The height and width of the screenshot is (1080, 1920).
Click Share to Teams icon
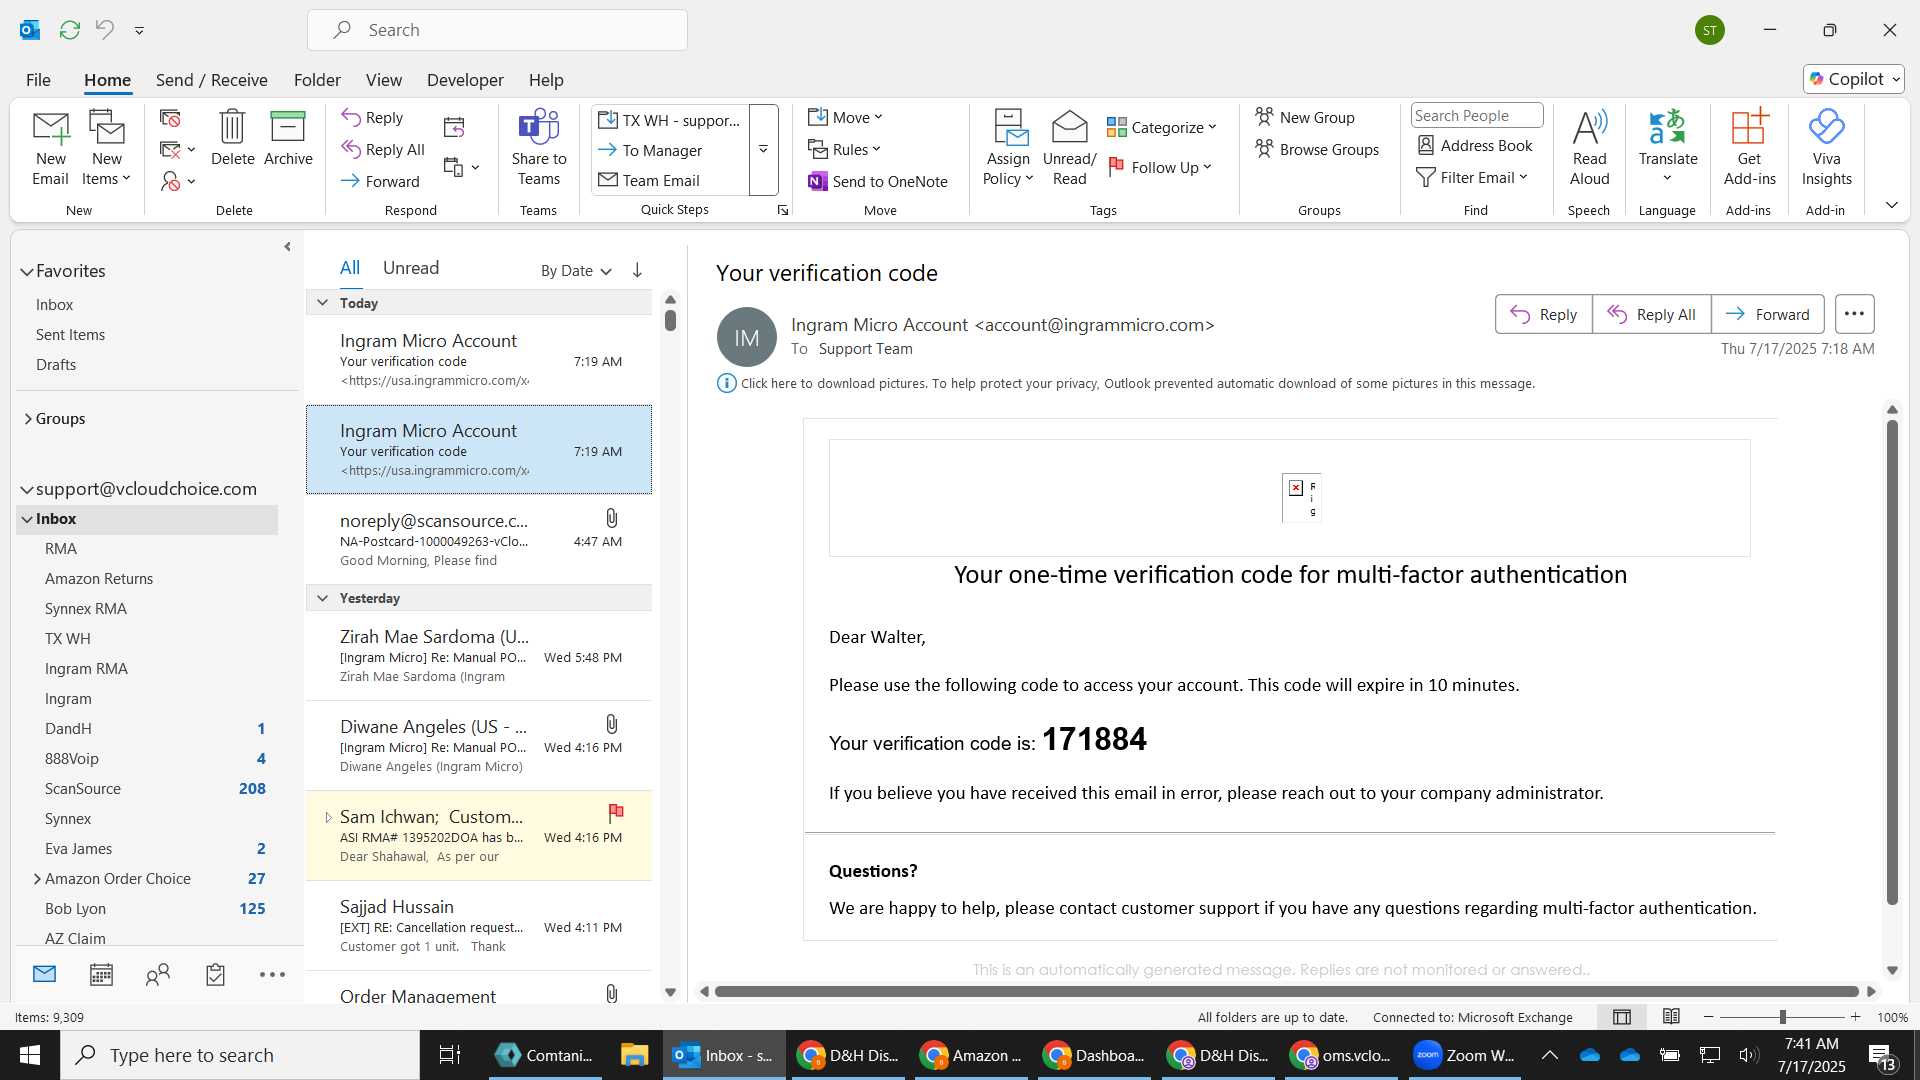538,148
